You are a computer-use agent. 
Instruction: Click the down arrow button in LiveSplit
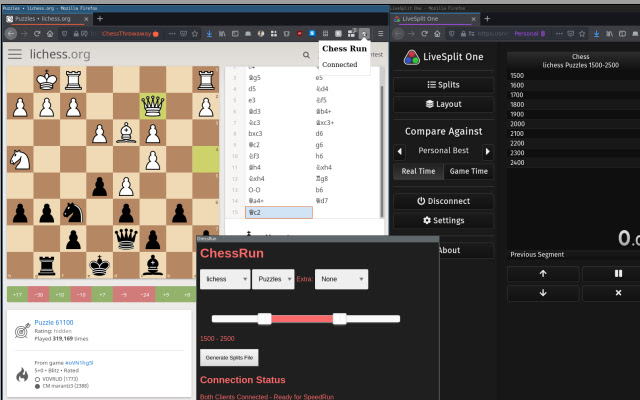(543, 293)
